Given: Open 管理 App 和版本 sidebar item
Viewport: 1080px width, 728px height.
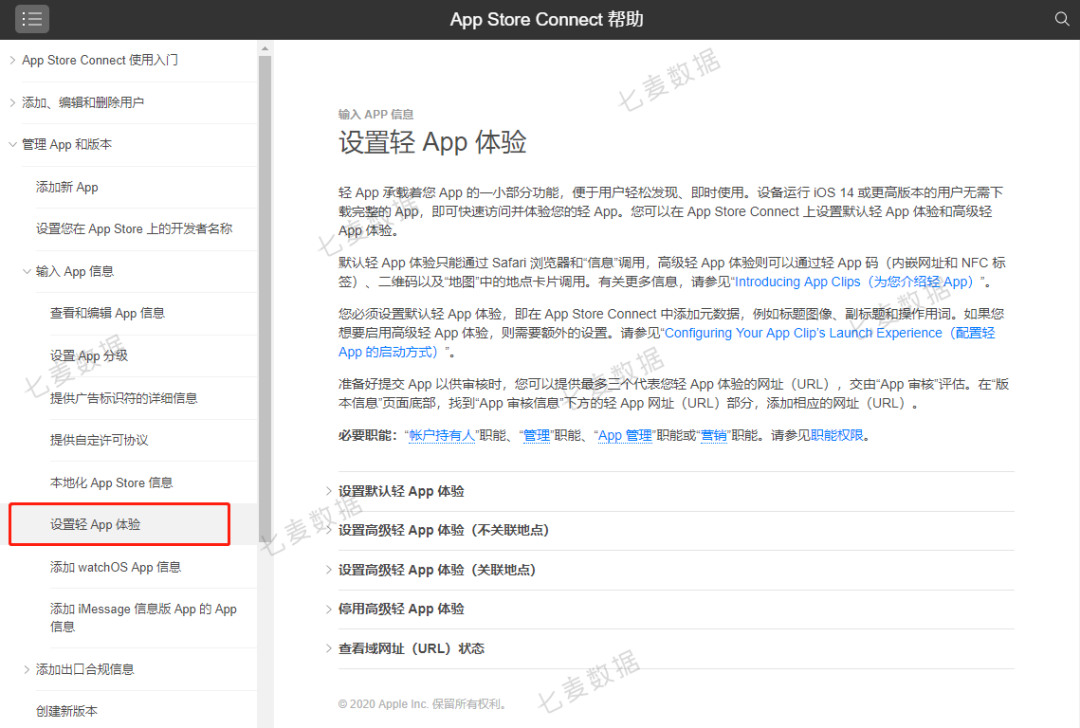Looking at the screenshot, I should (x=66, y=145).
